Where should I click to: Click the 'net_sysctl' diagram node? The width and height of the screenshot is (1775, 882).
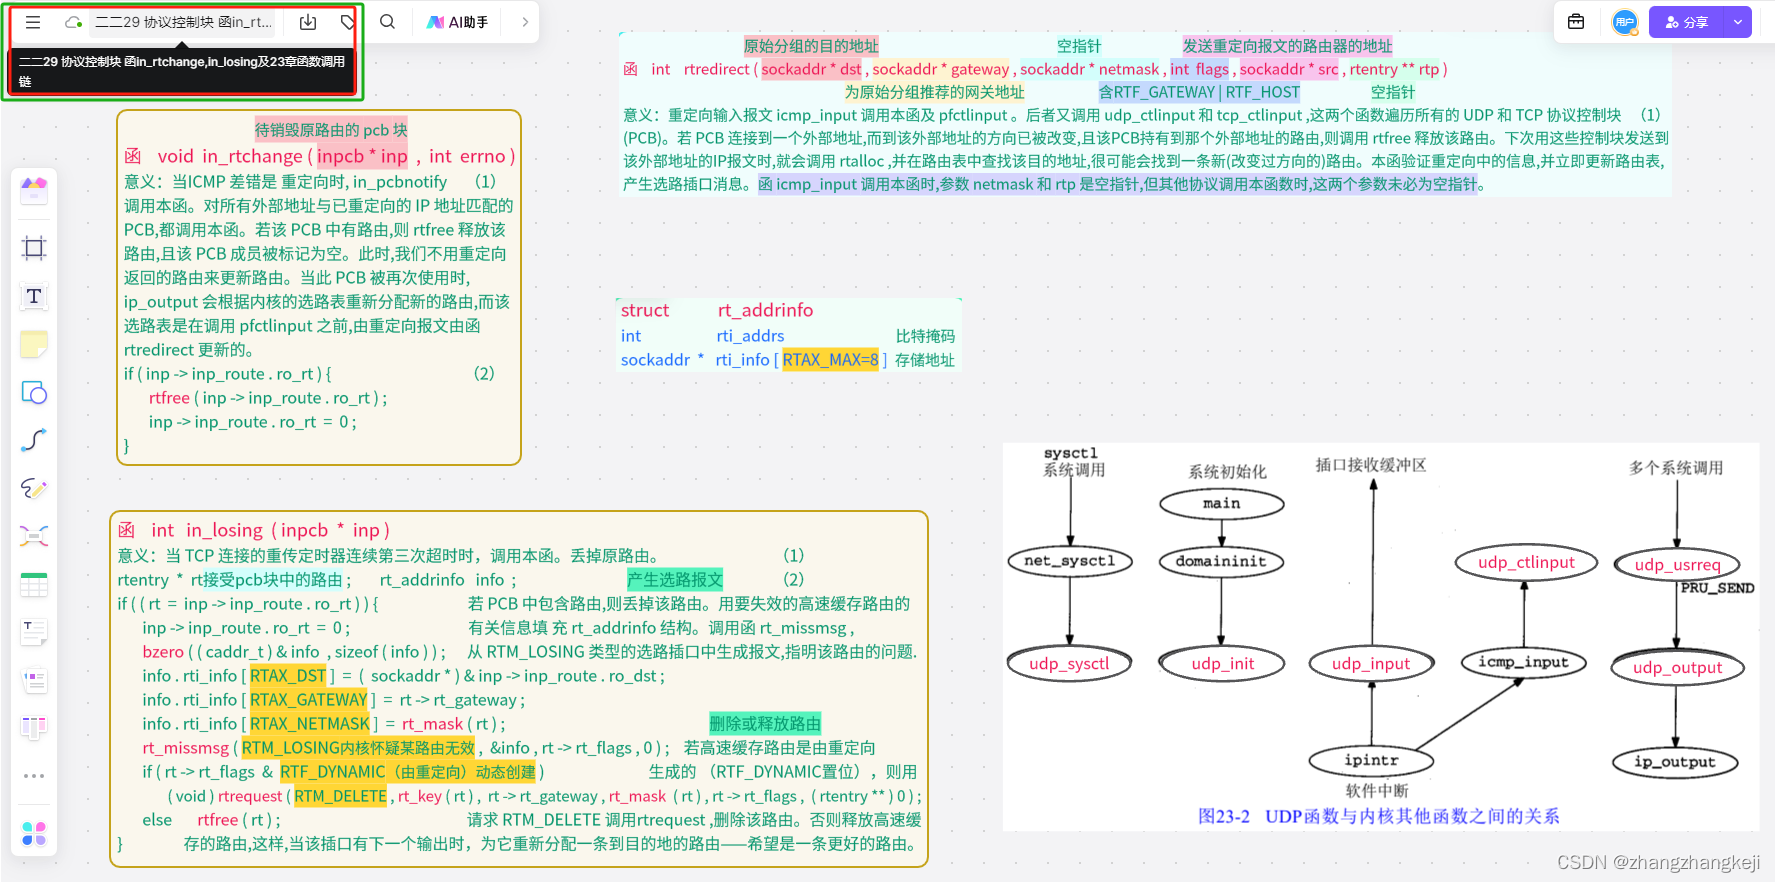click(x=1069, y=561)
